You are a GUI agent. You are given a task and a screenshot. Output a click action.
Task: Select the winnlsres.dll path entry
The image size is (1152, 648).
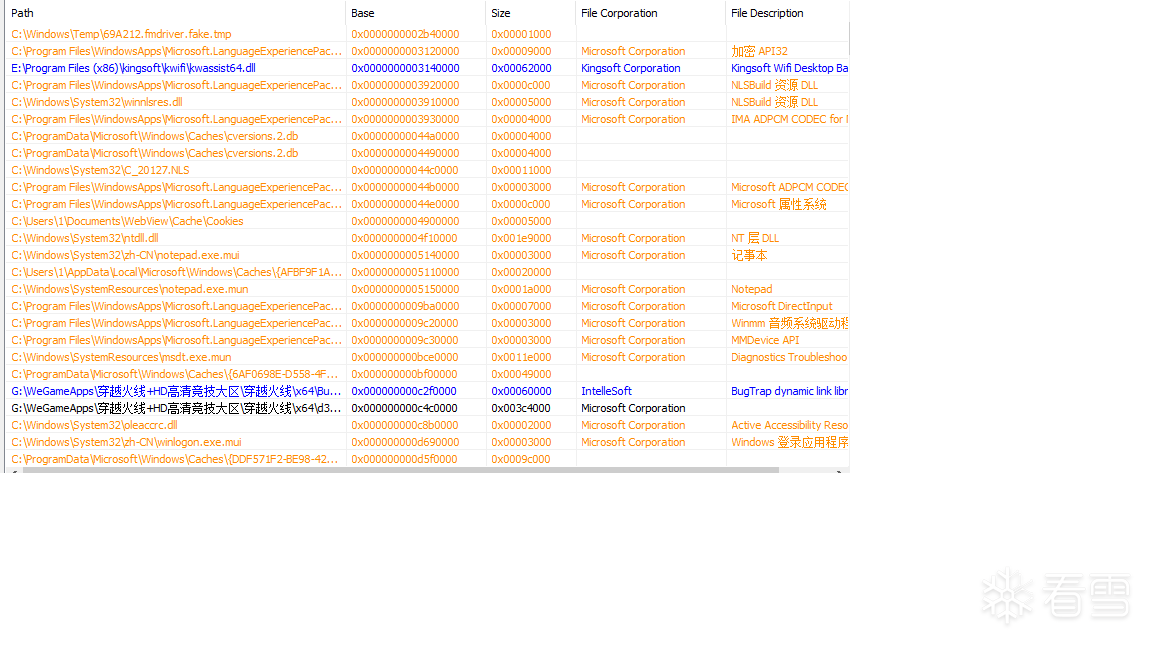click(x=97, y=102)
